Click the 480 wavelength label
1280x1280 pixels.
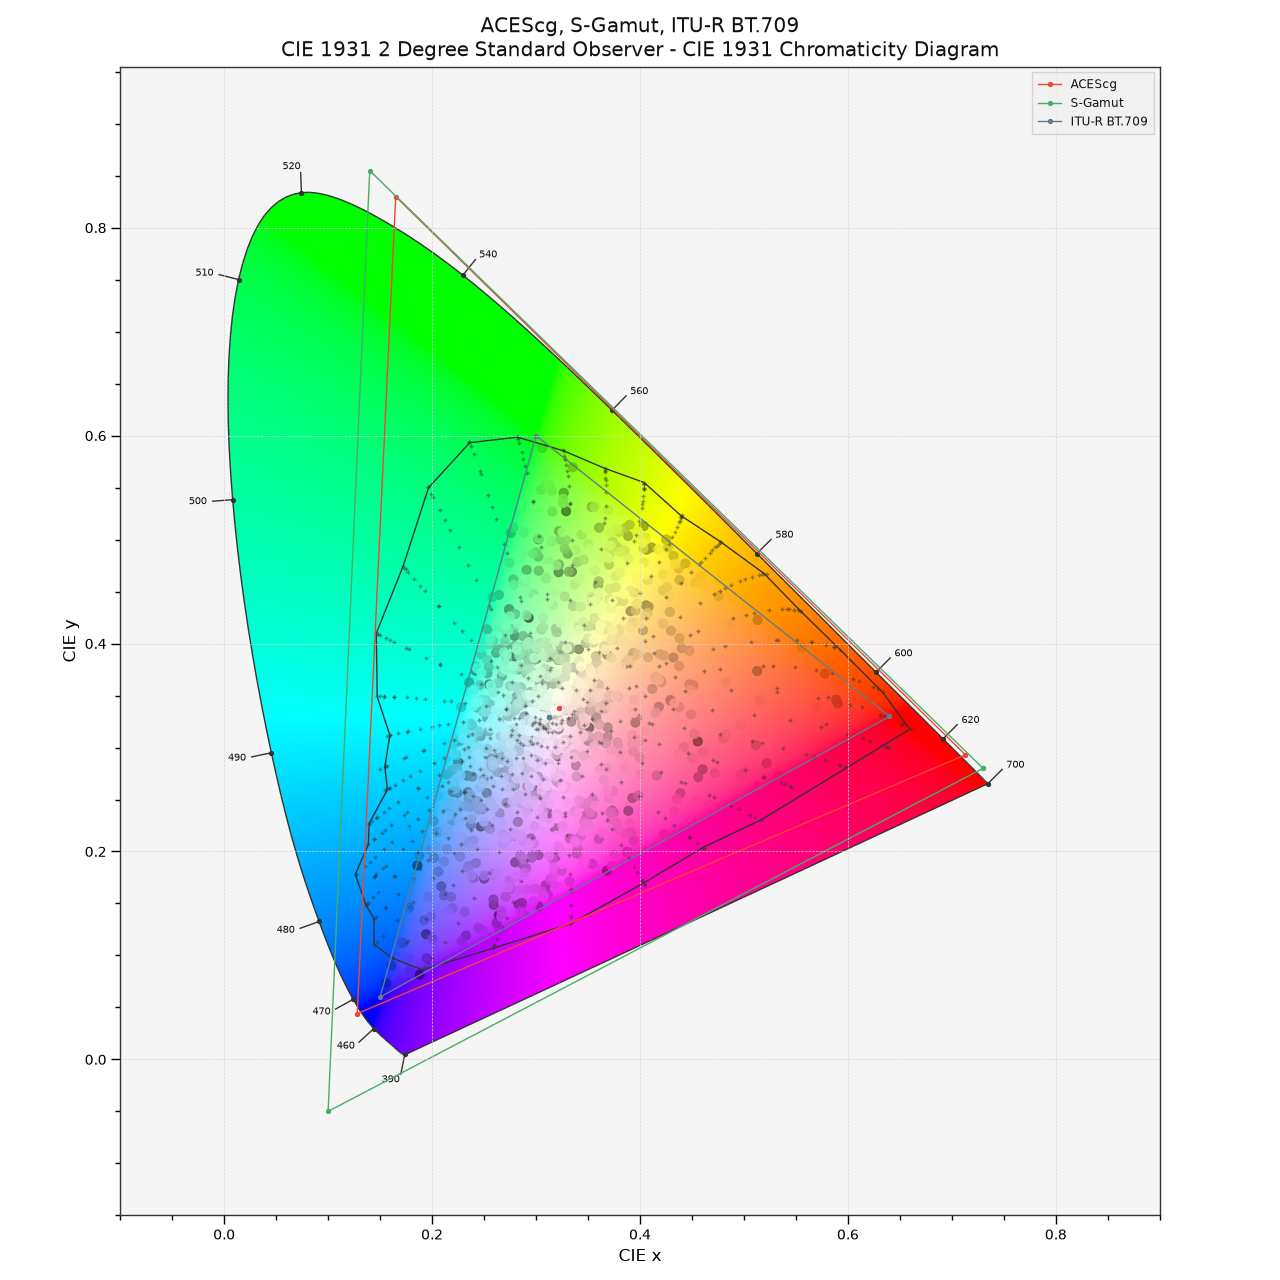click(x=286, y=929)
